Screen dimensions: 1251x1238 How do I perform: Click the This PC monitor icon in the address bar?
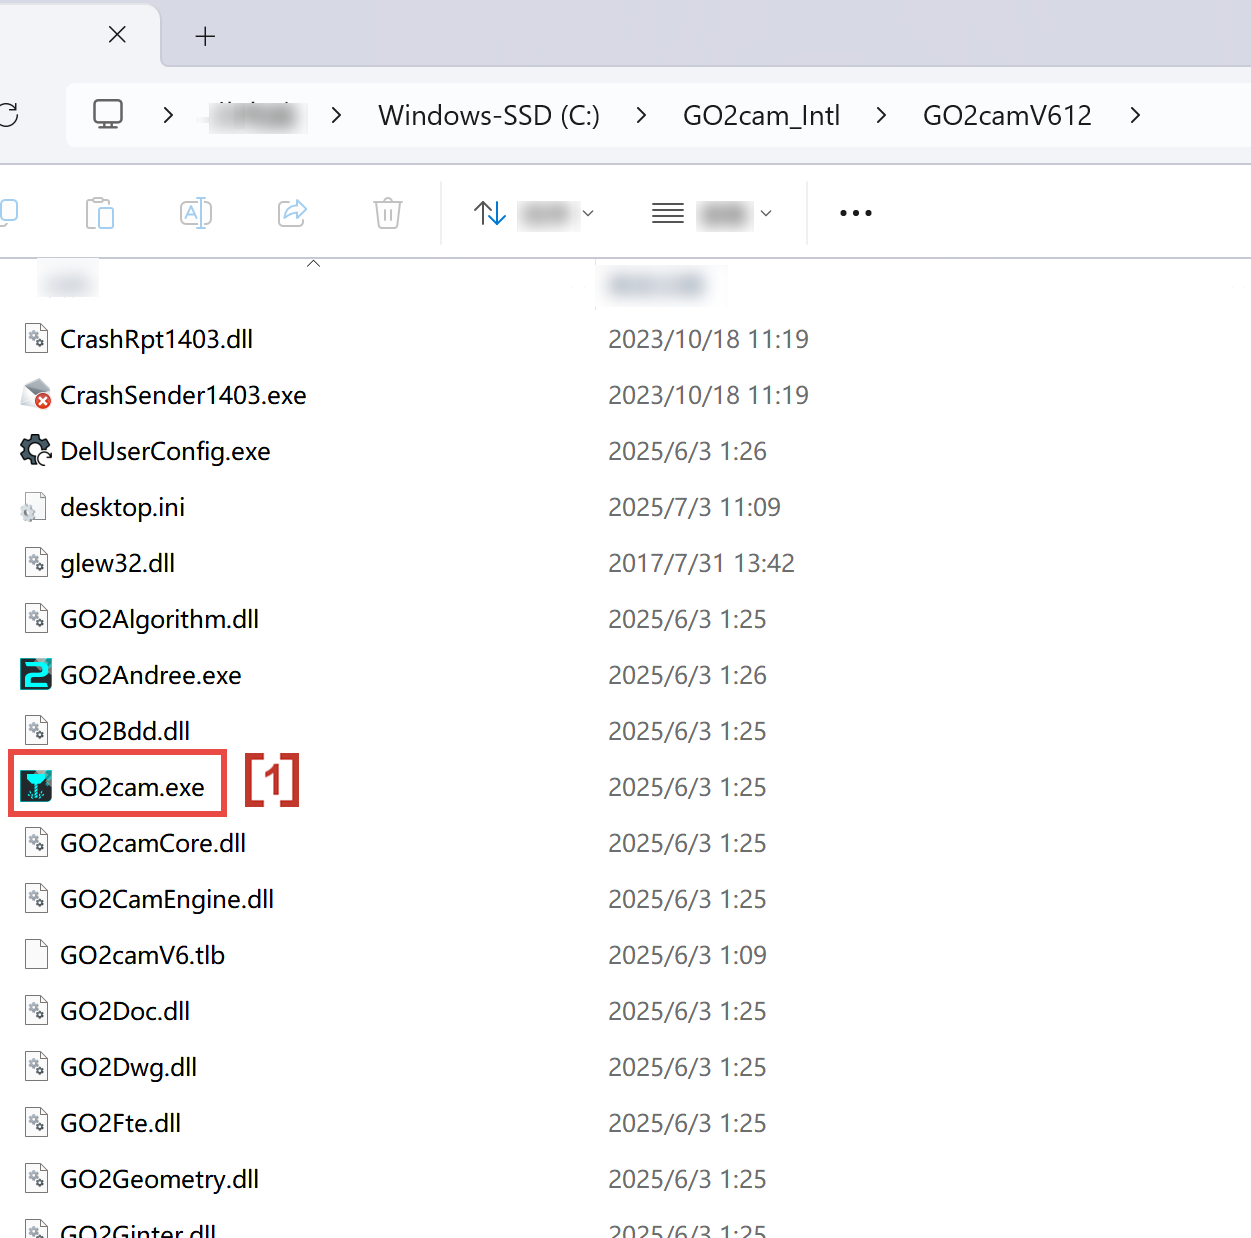(x=108, y=115)
